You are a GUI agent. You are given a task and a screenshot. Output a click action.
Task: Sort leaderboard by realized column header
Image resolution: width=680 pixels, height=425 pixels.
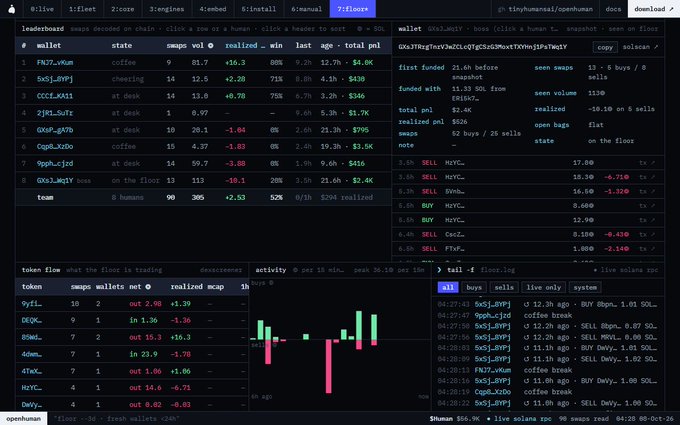coord(245,46)
